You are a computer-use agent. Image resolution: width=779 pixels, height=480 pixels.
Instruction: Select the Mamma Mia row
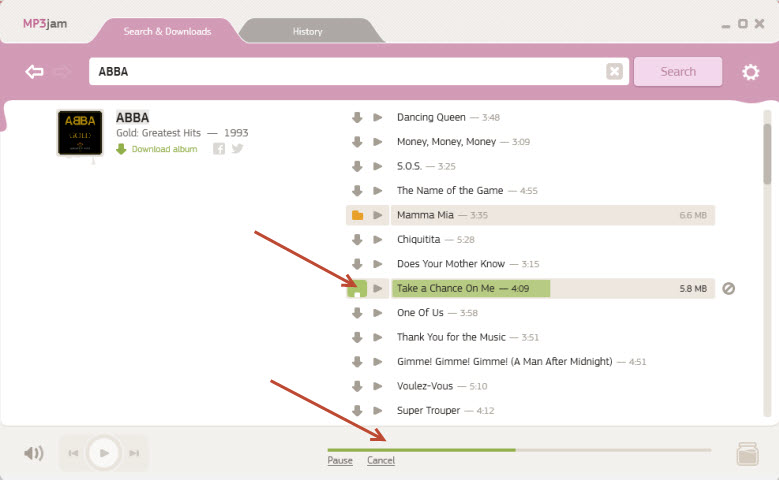(553, 215)
